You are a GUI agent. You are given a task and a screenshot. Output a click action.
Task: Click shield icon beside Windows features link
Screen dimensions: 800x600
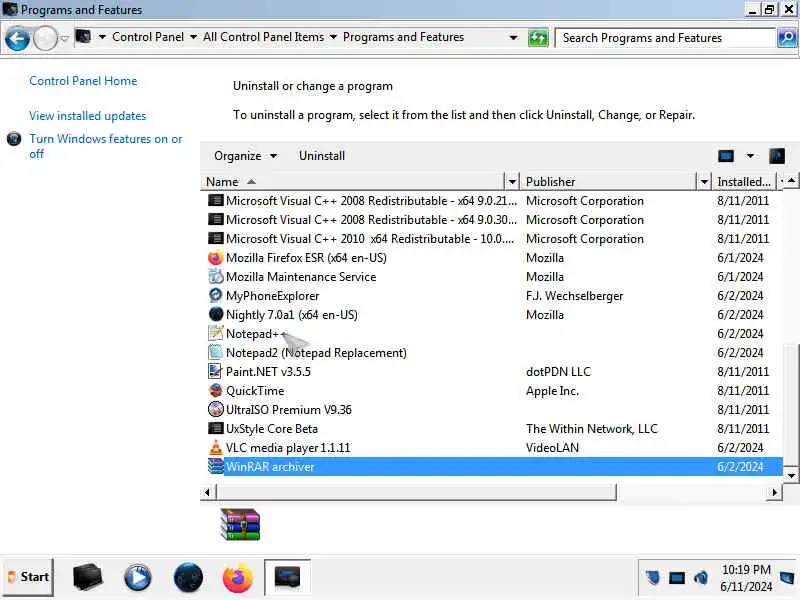[x=14, y=139]
